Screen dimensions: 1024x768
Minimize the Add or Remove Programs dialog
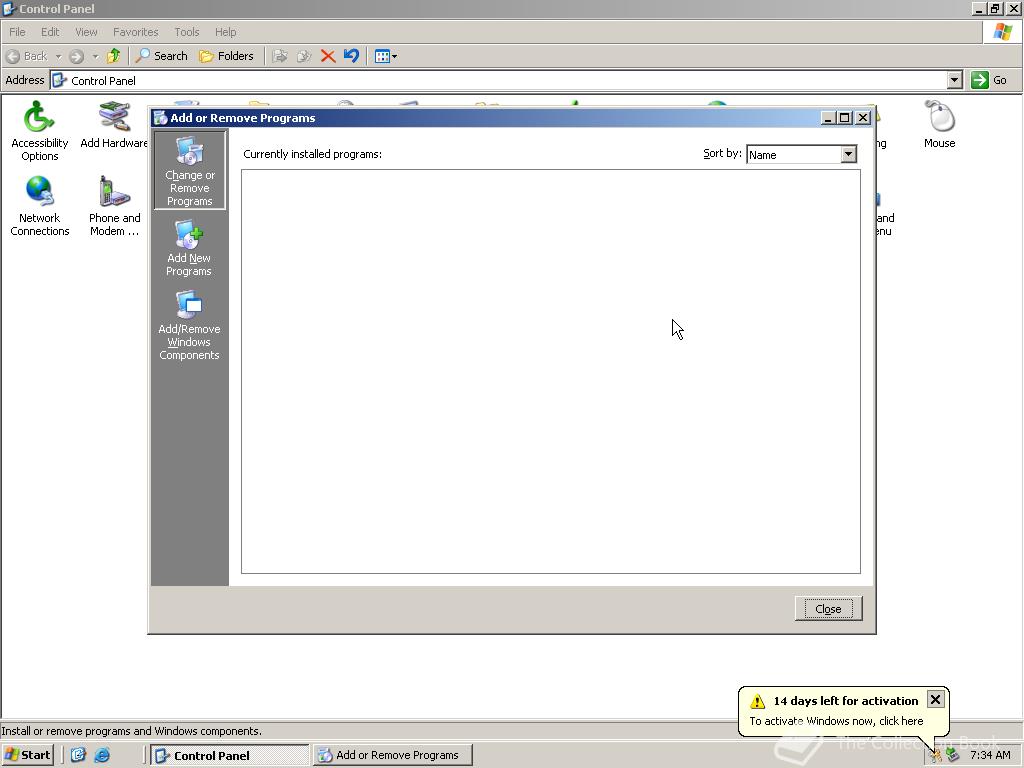(828, 118)
